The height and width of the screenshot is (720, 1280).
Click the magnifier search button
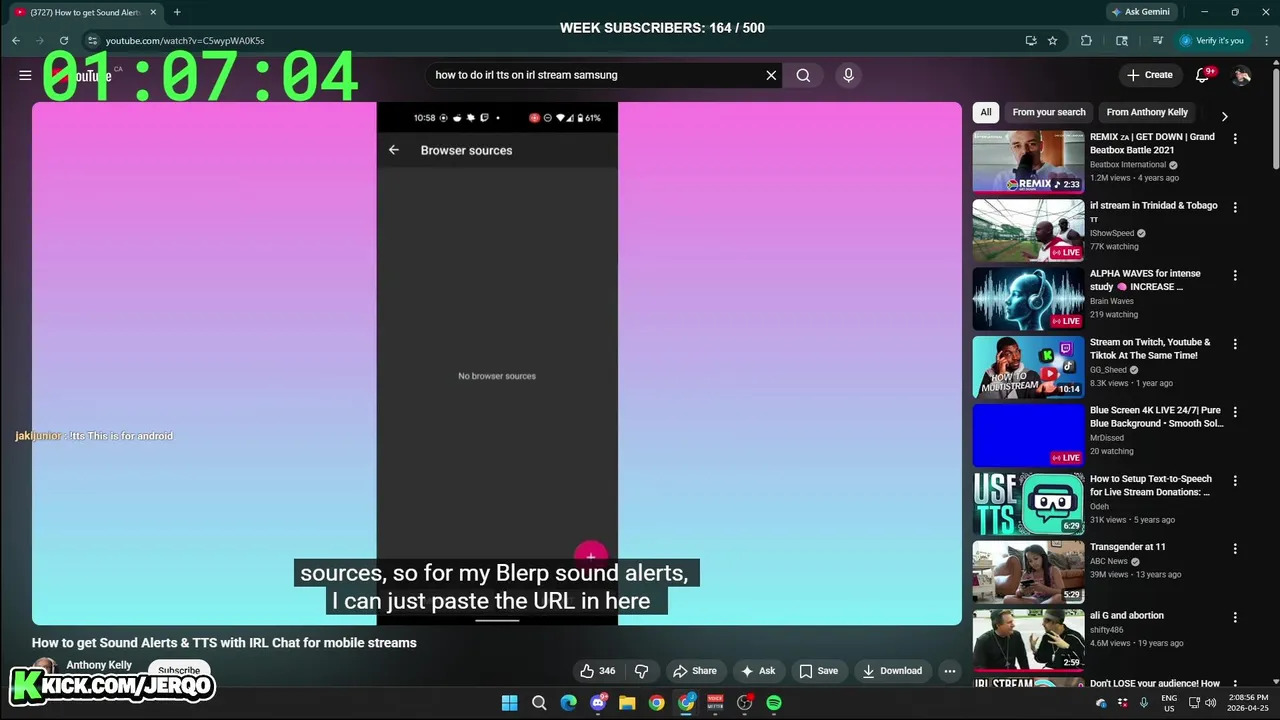pos(803,75)
